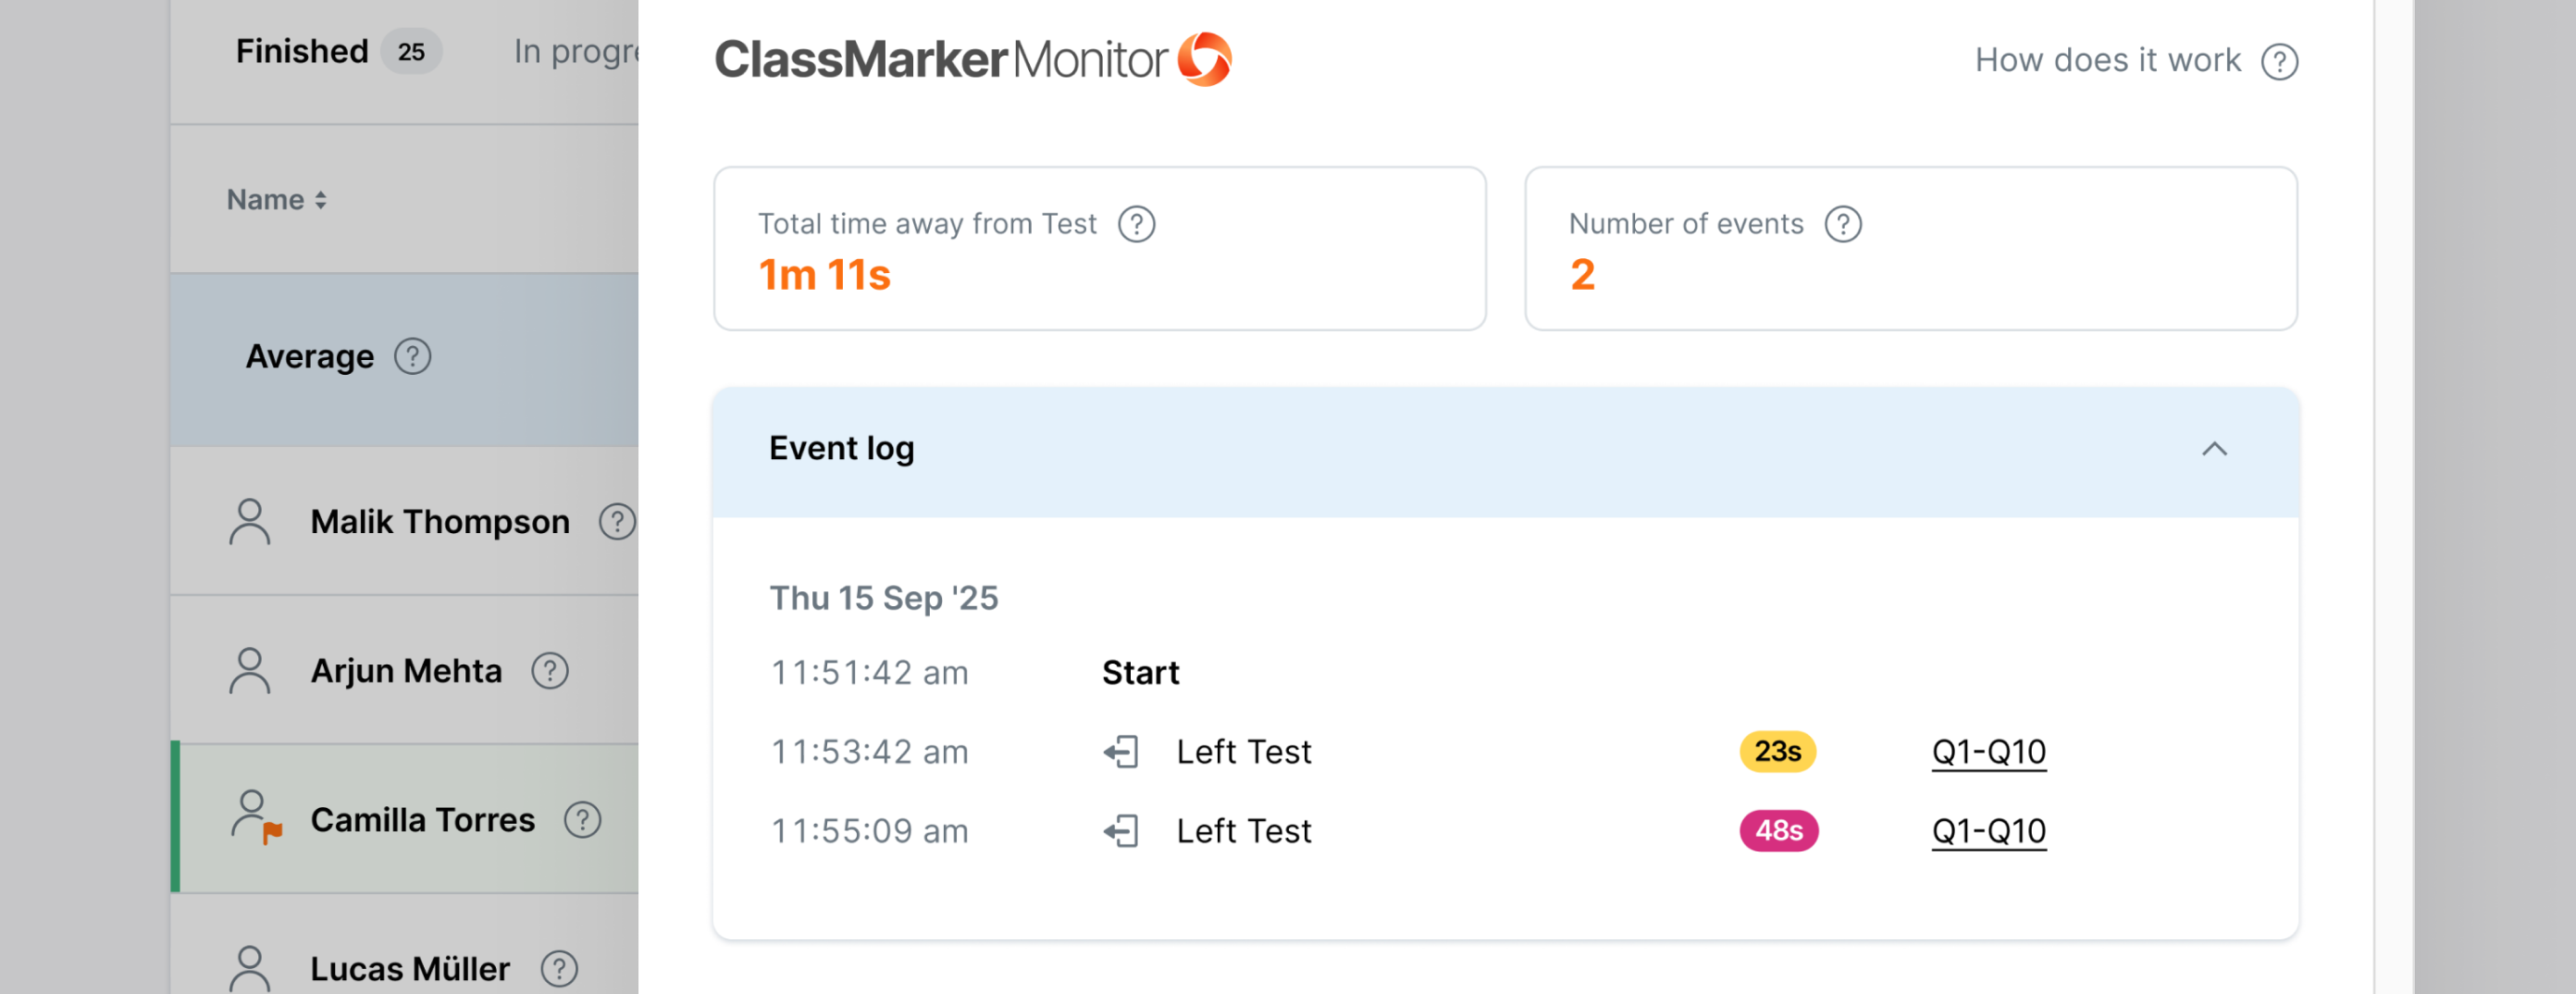
Task: Click Left Test exit icon at 11:53:42
Action: click(1121, 751)
